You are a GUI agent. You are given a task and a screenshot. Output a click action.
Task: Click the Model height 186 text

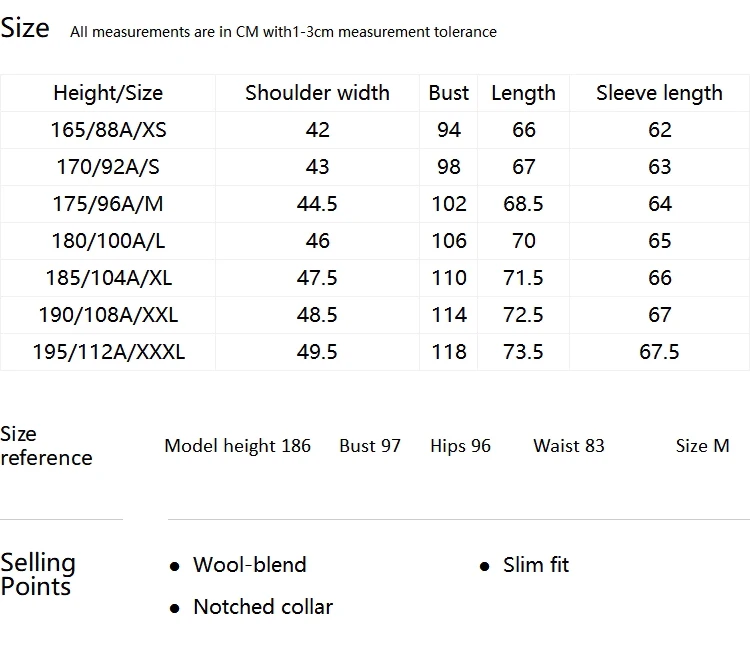tap(237, 446)
